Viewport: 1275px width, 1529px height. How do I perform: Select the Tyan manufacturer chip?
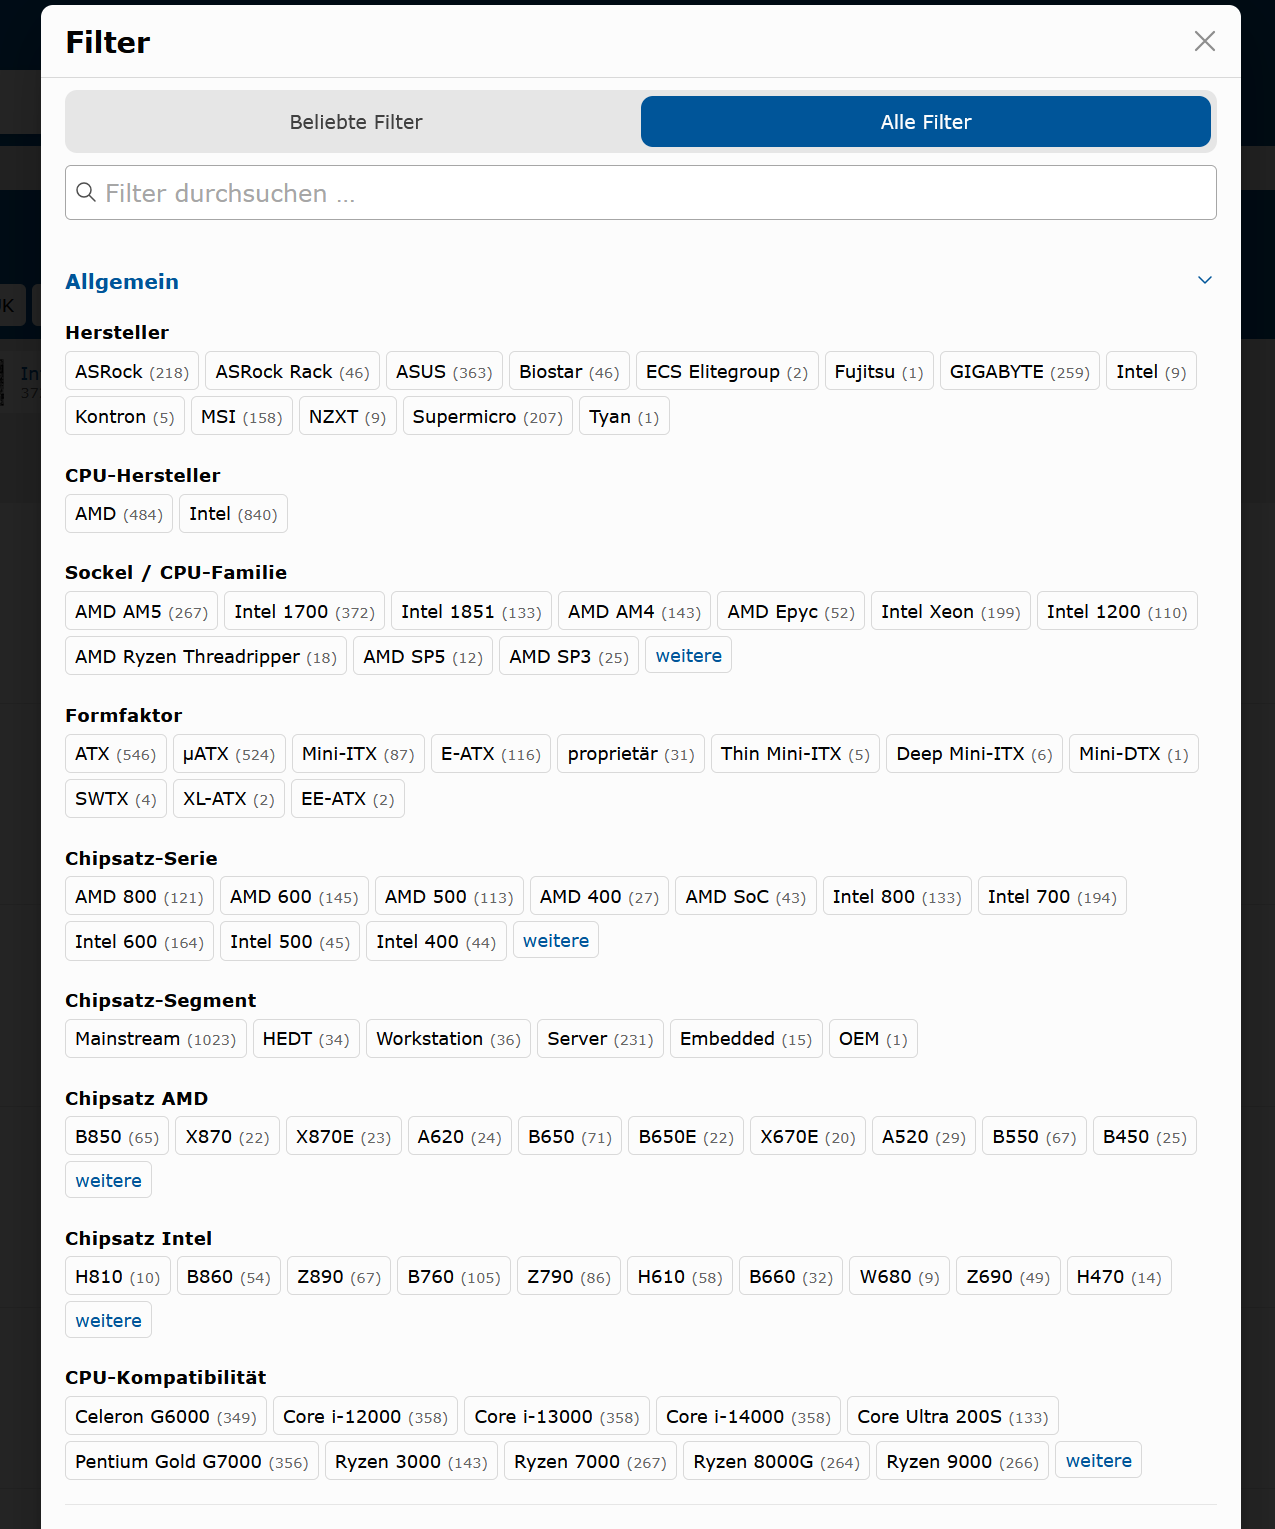coord(624,416)
